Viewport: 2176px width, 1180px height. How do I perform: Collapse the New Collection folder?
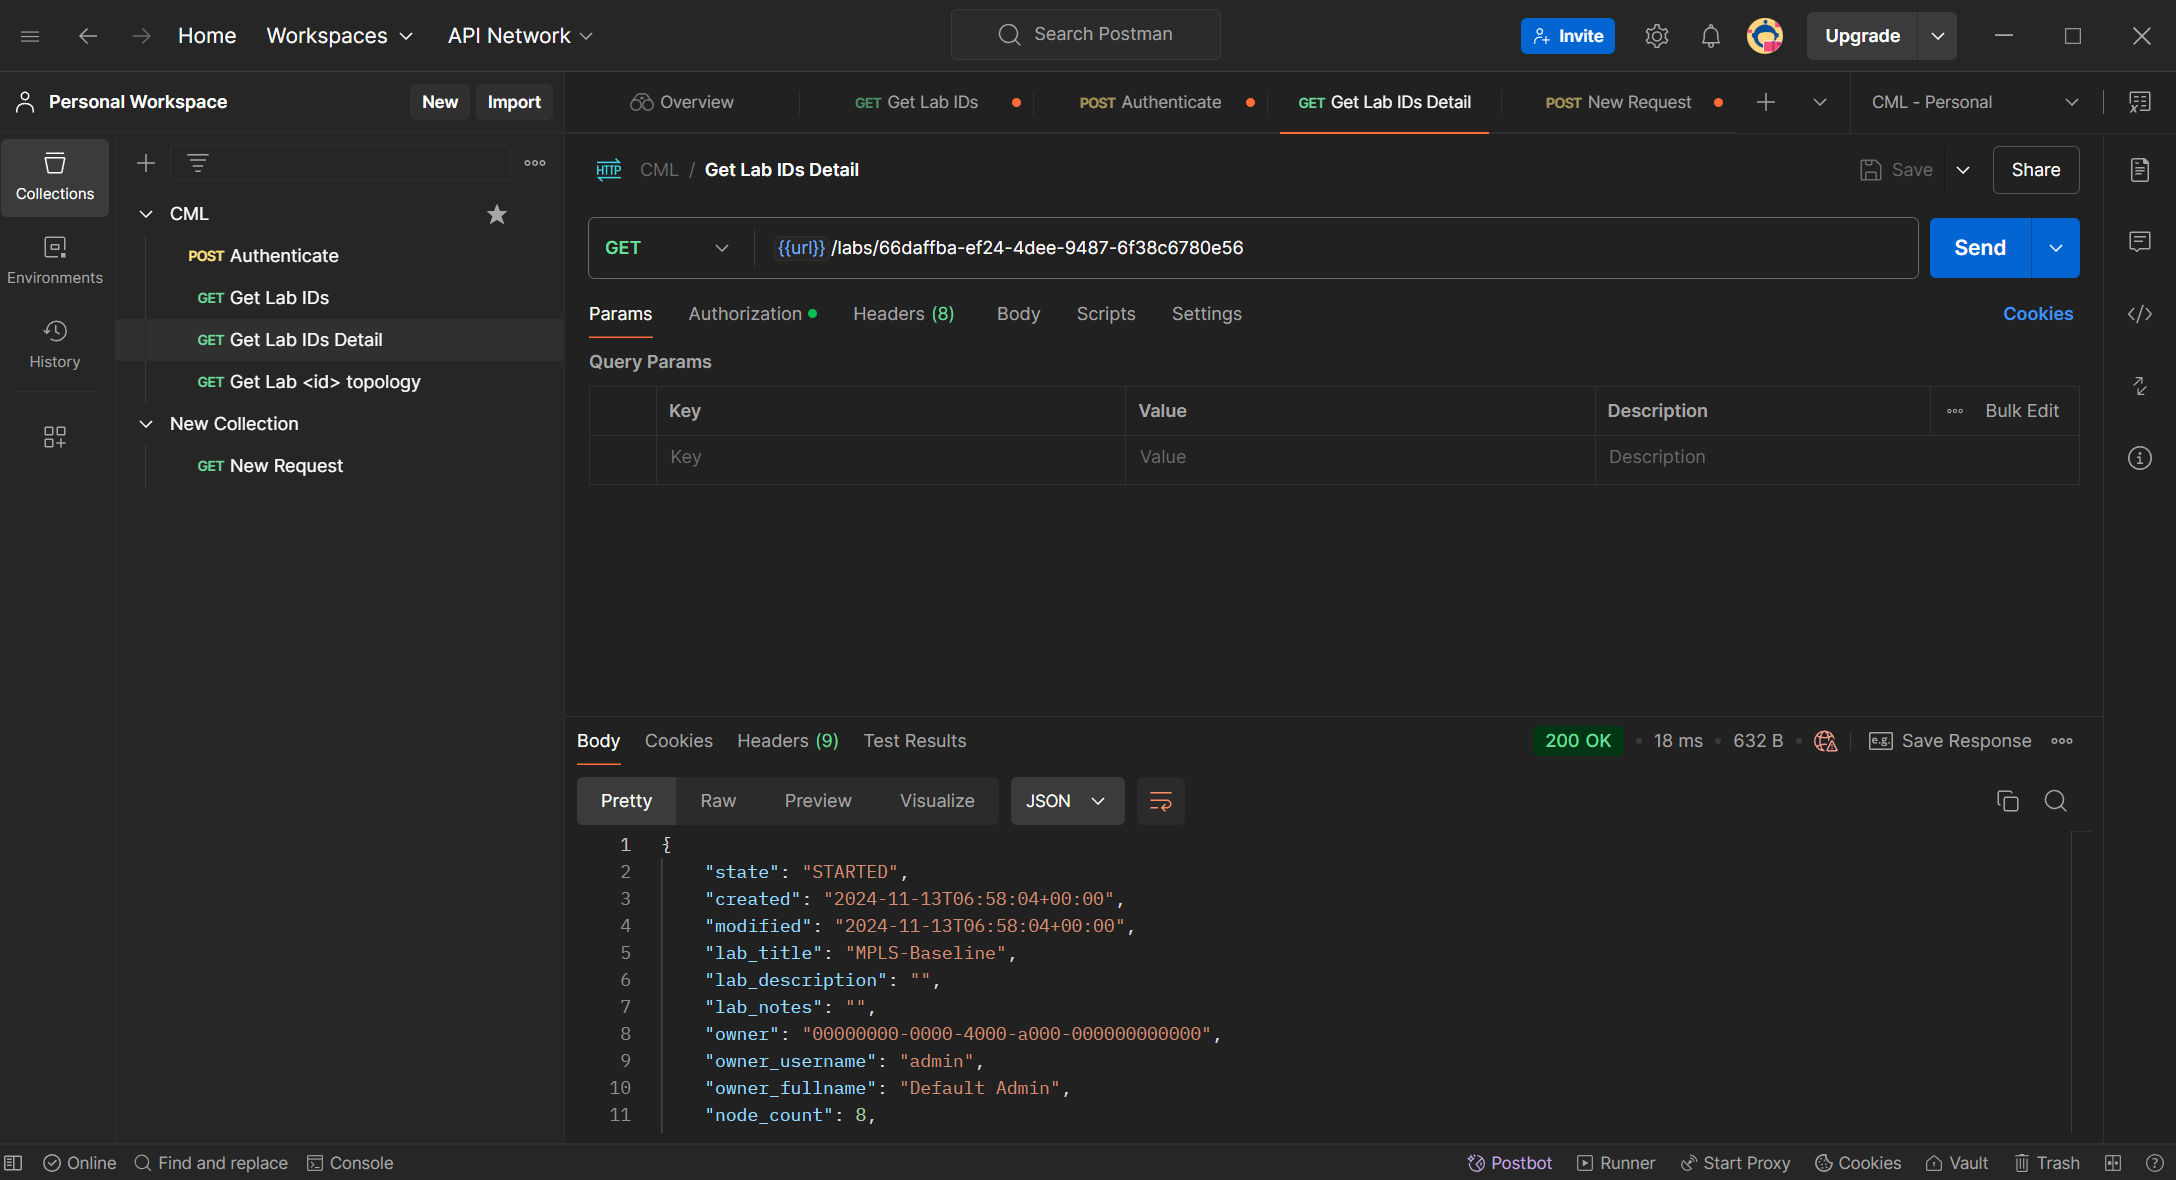click(146, 424)
